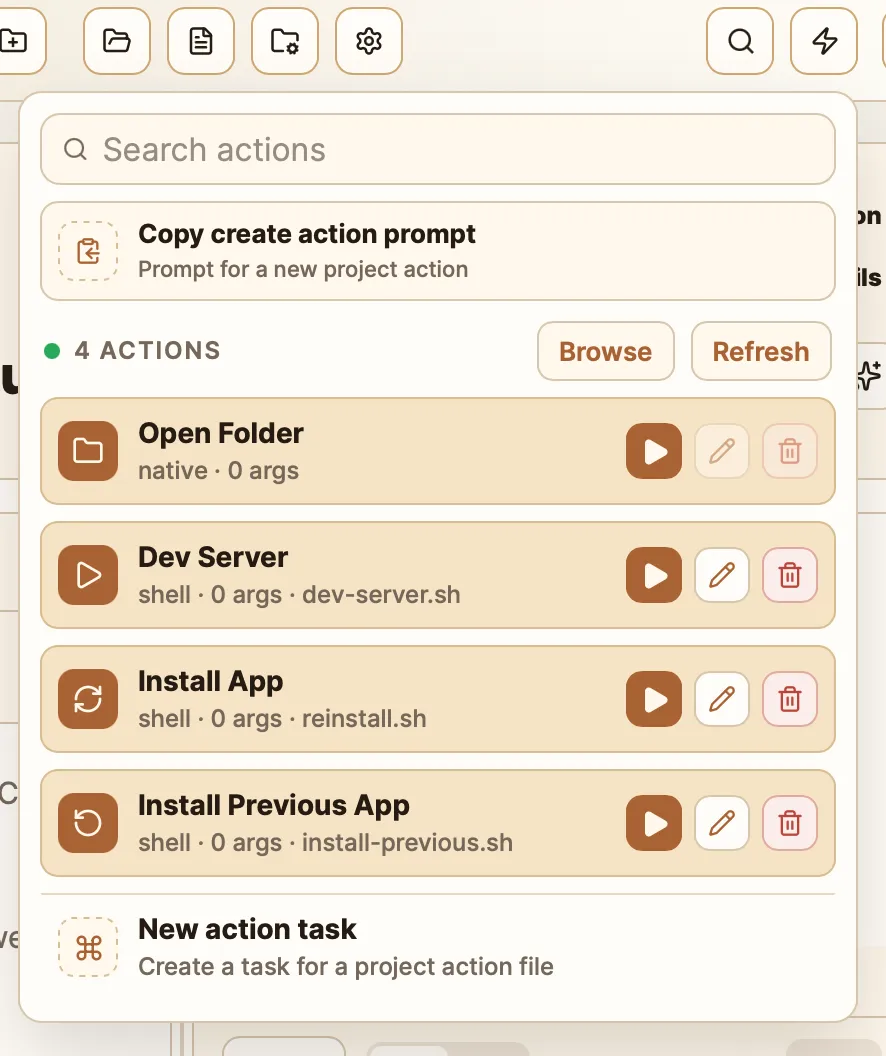886x1056 pixels.
Task: Click the Open Folder folder icon
Action: pyautogui.click(x=88, y=451)
